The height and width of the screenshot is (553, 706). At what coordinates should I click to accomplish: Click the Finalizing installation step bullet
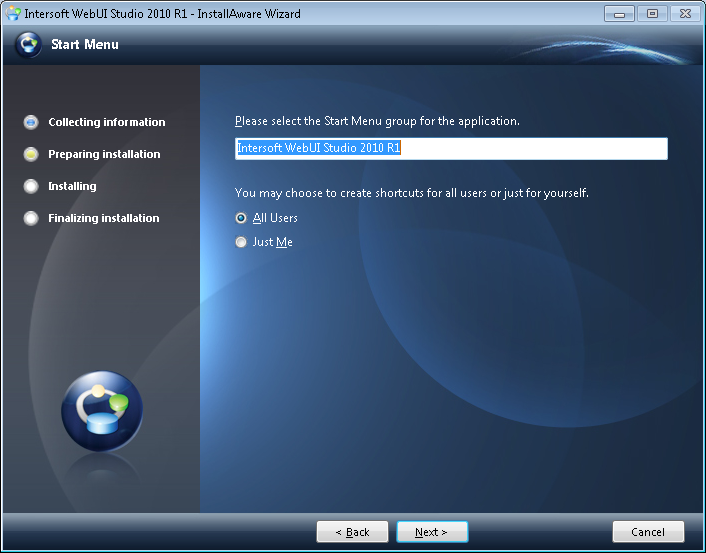(31, 218)
